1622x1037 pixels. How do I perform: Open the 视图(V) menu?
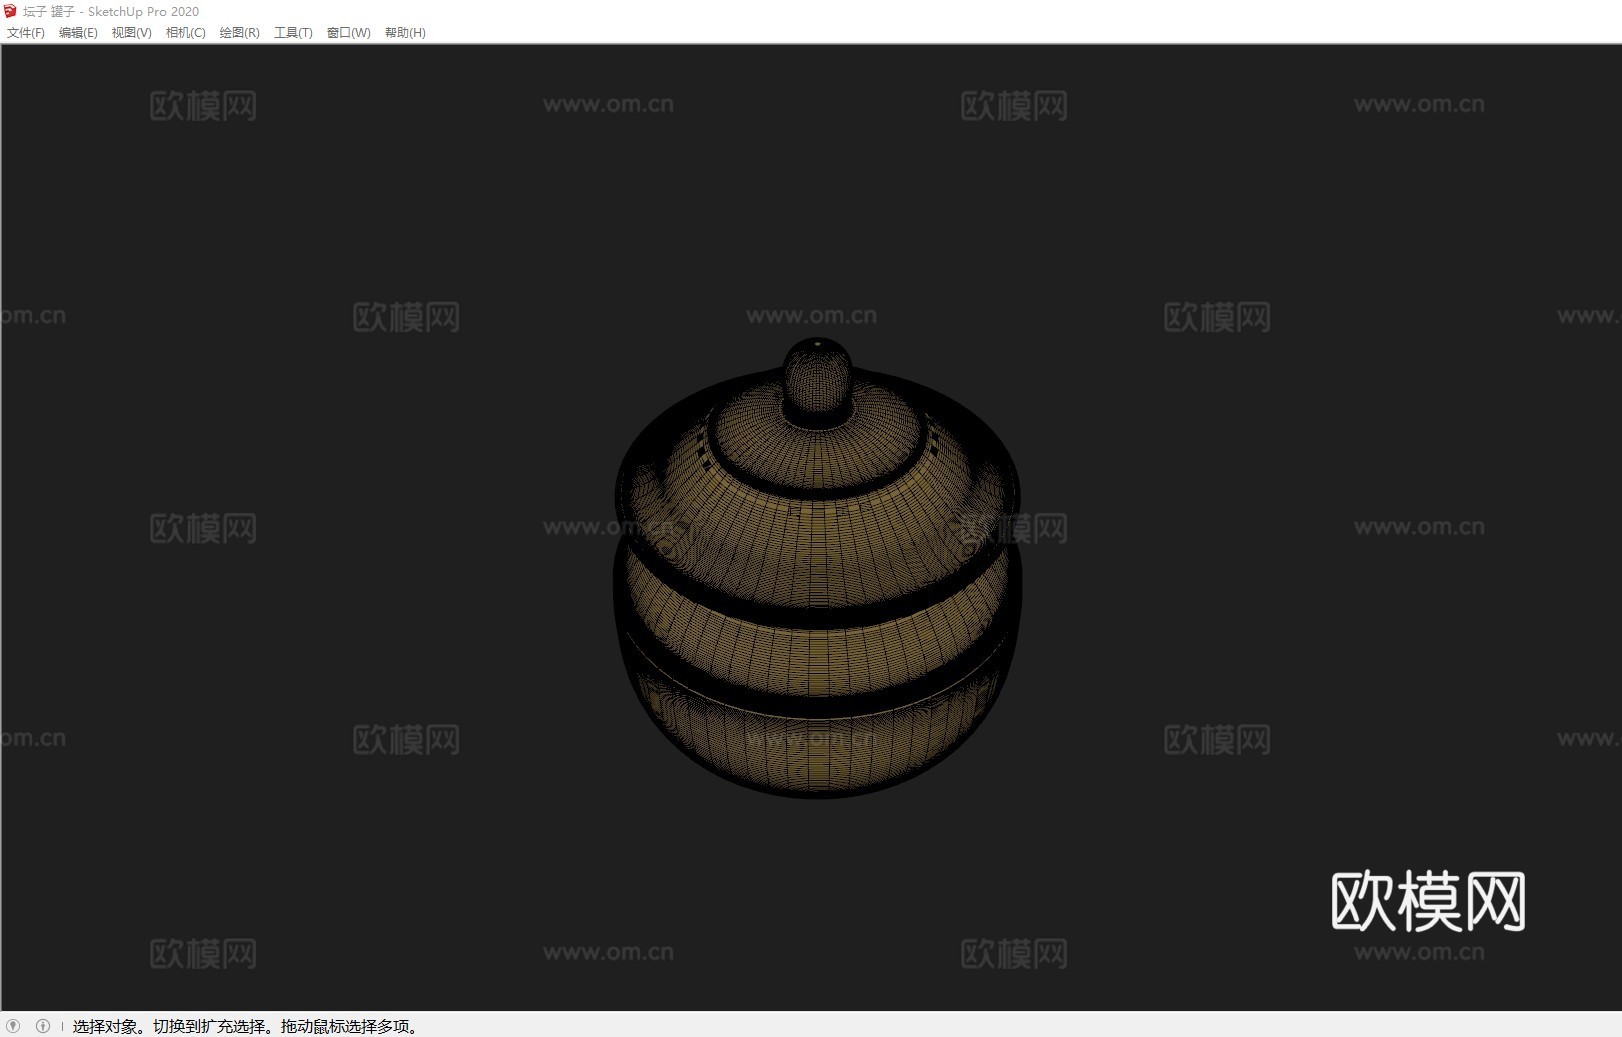point(131,33)
